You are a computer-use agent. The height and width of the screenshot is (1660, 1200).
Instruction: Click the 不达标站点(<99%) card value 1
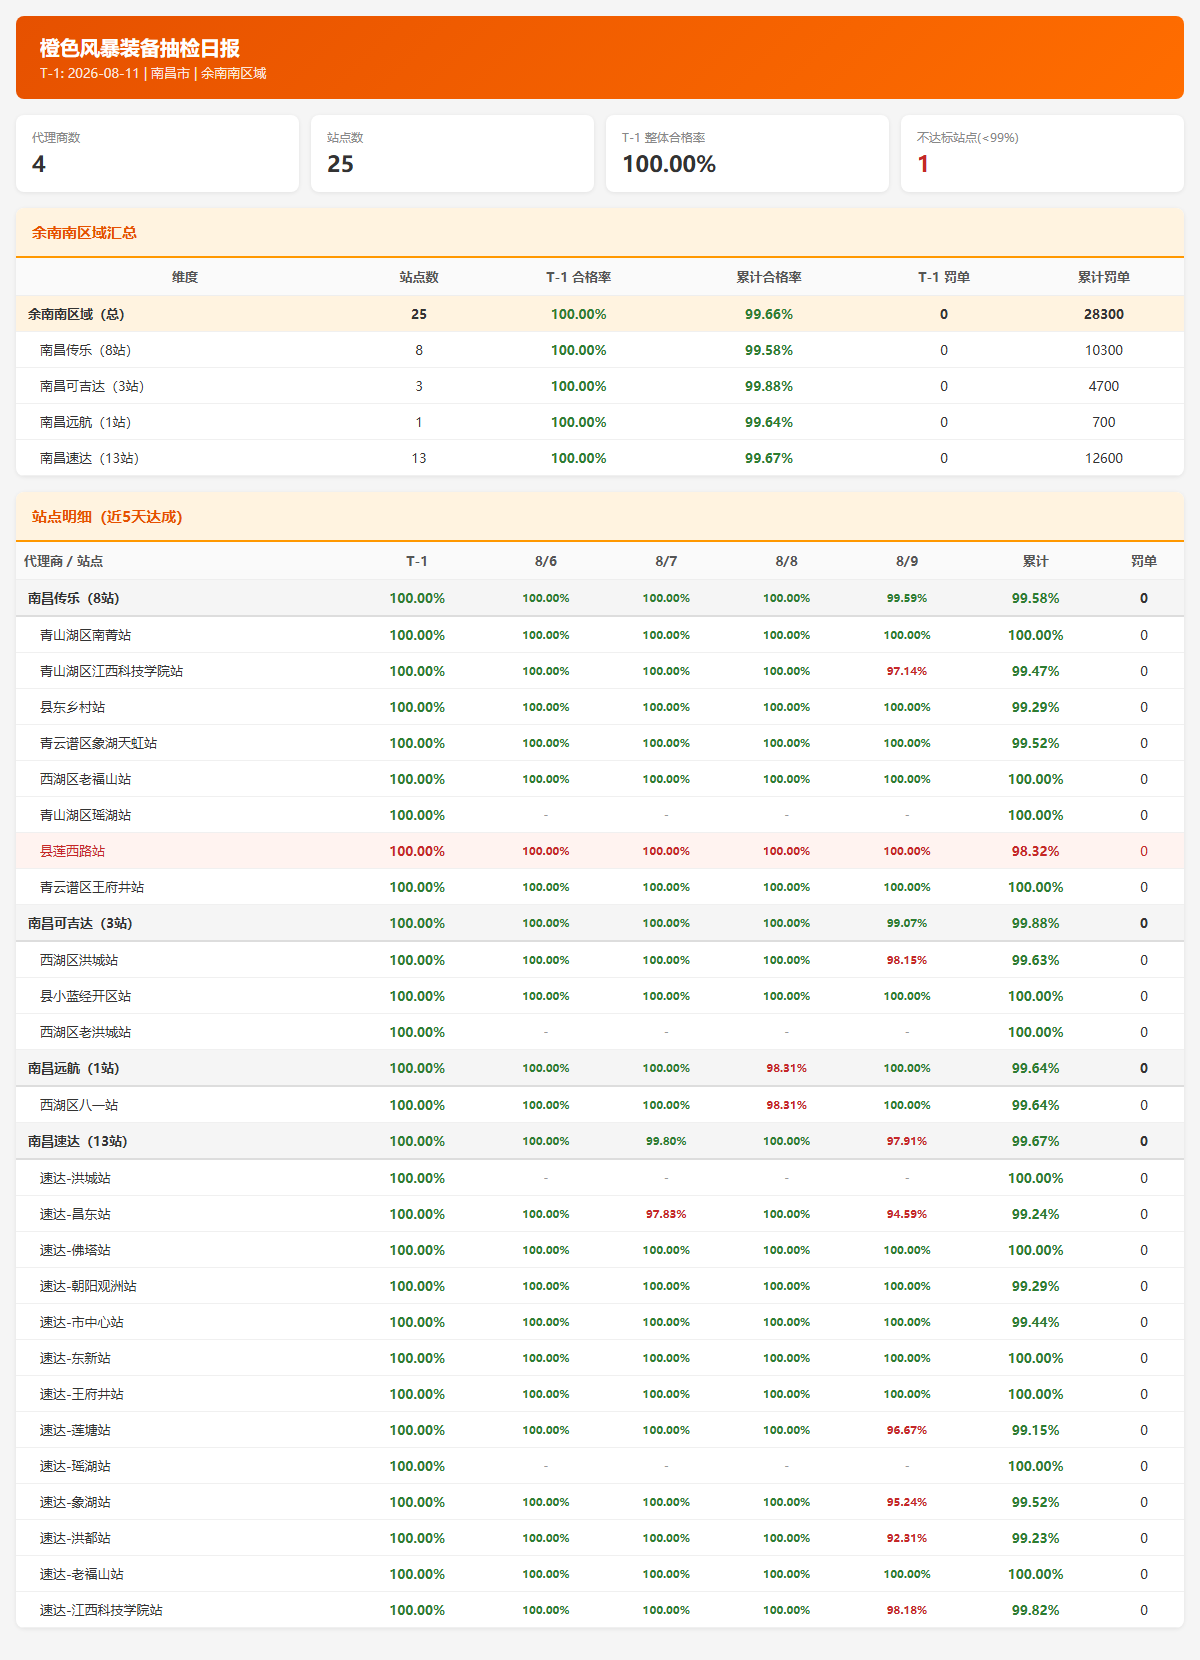[923, 164]
